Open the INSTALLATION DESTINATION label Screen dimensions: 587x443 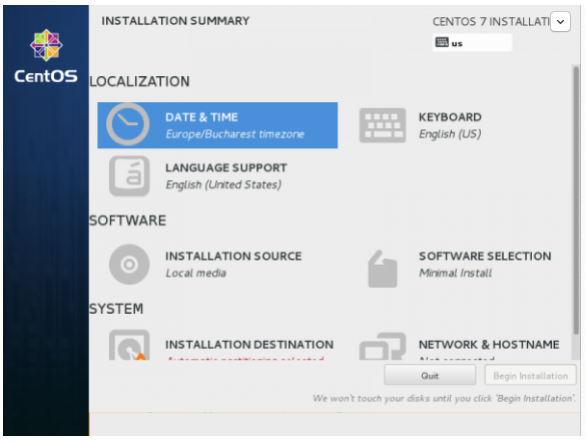249,345
